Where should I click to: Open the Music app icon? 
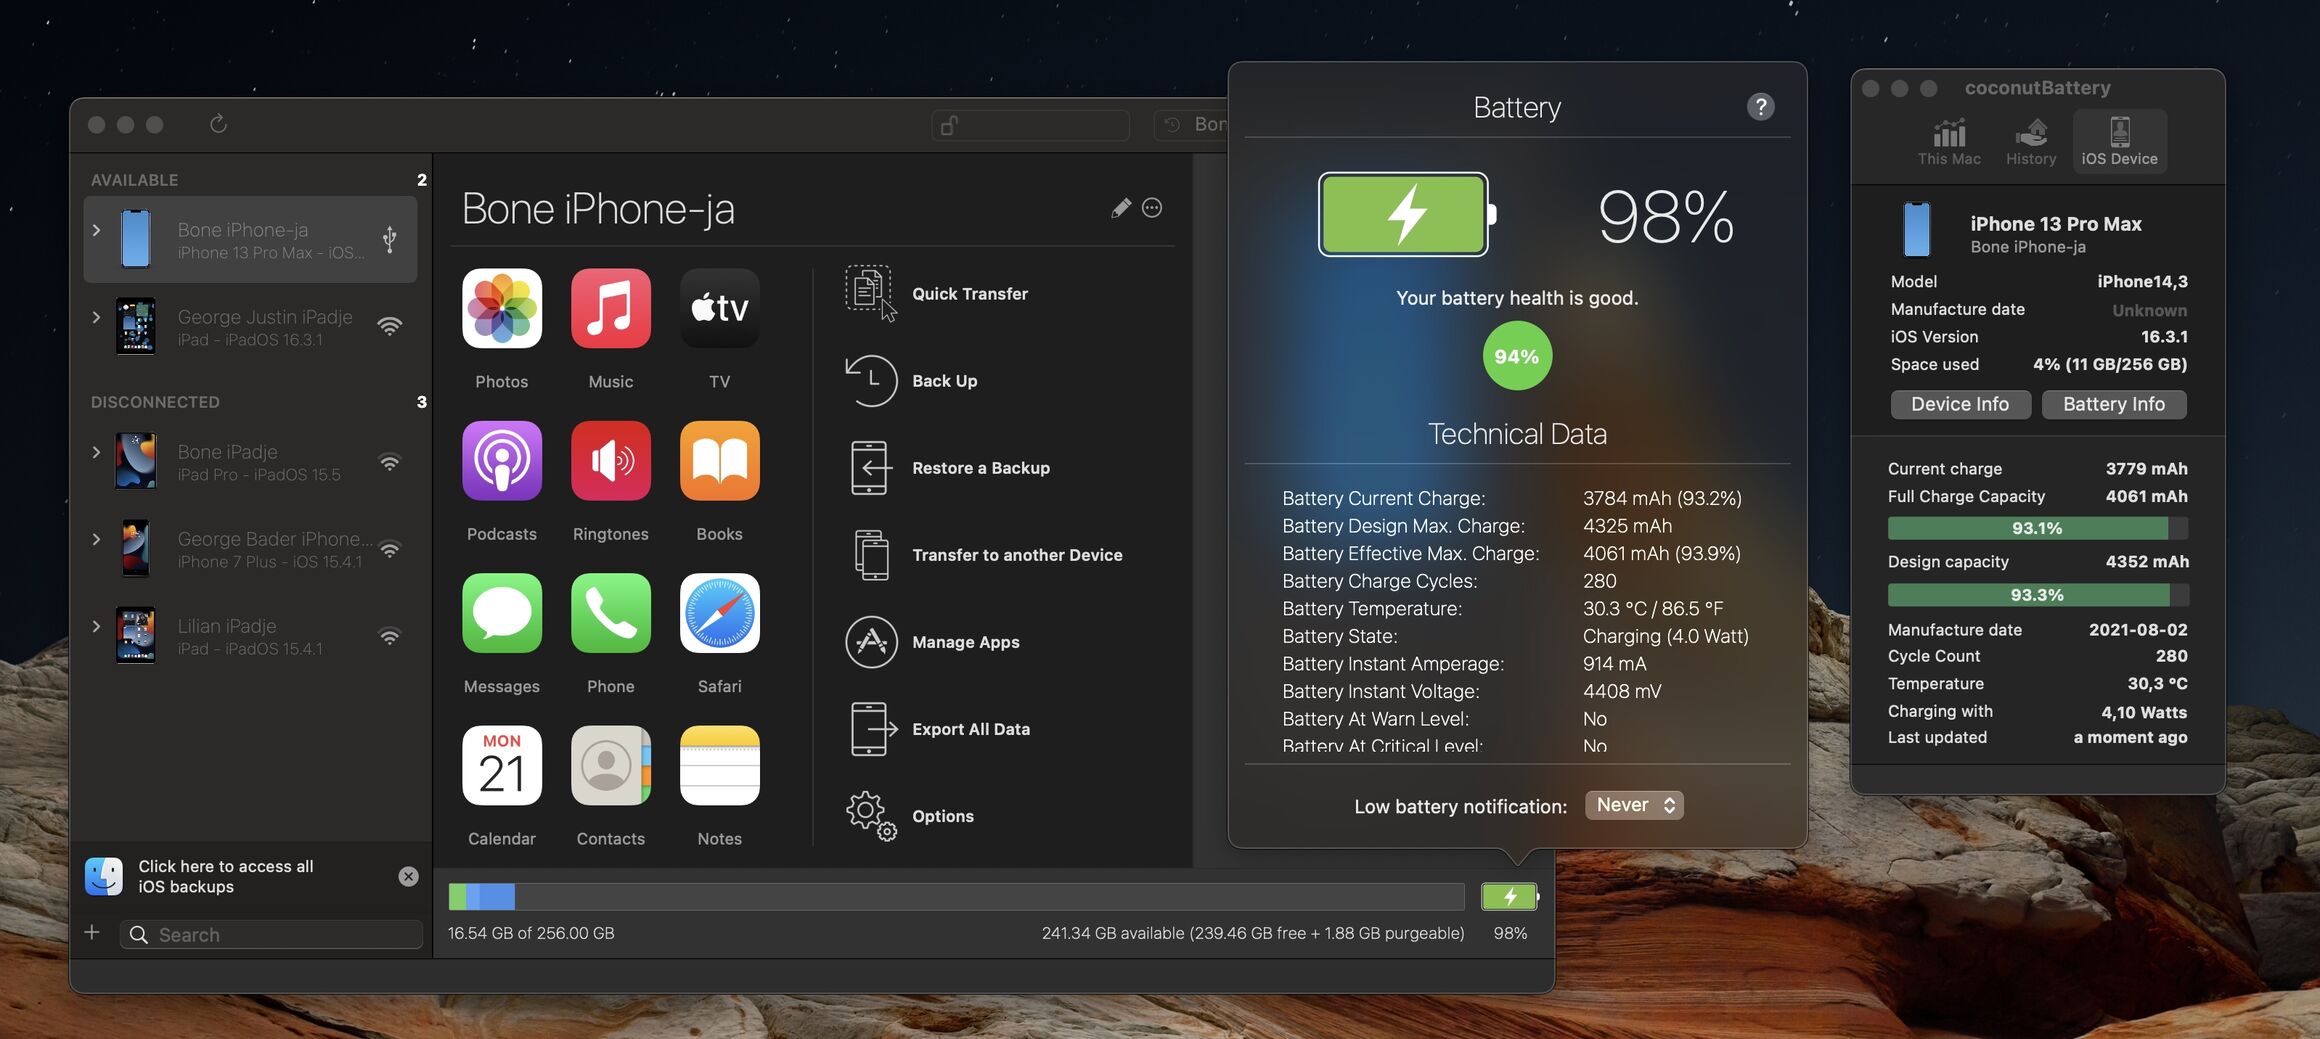[611, 308]
